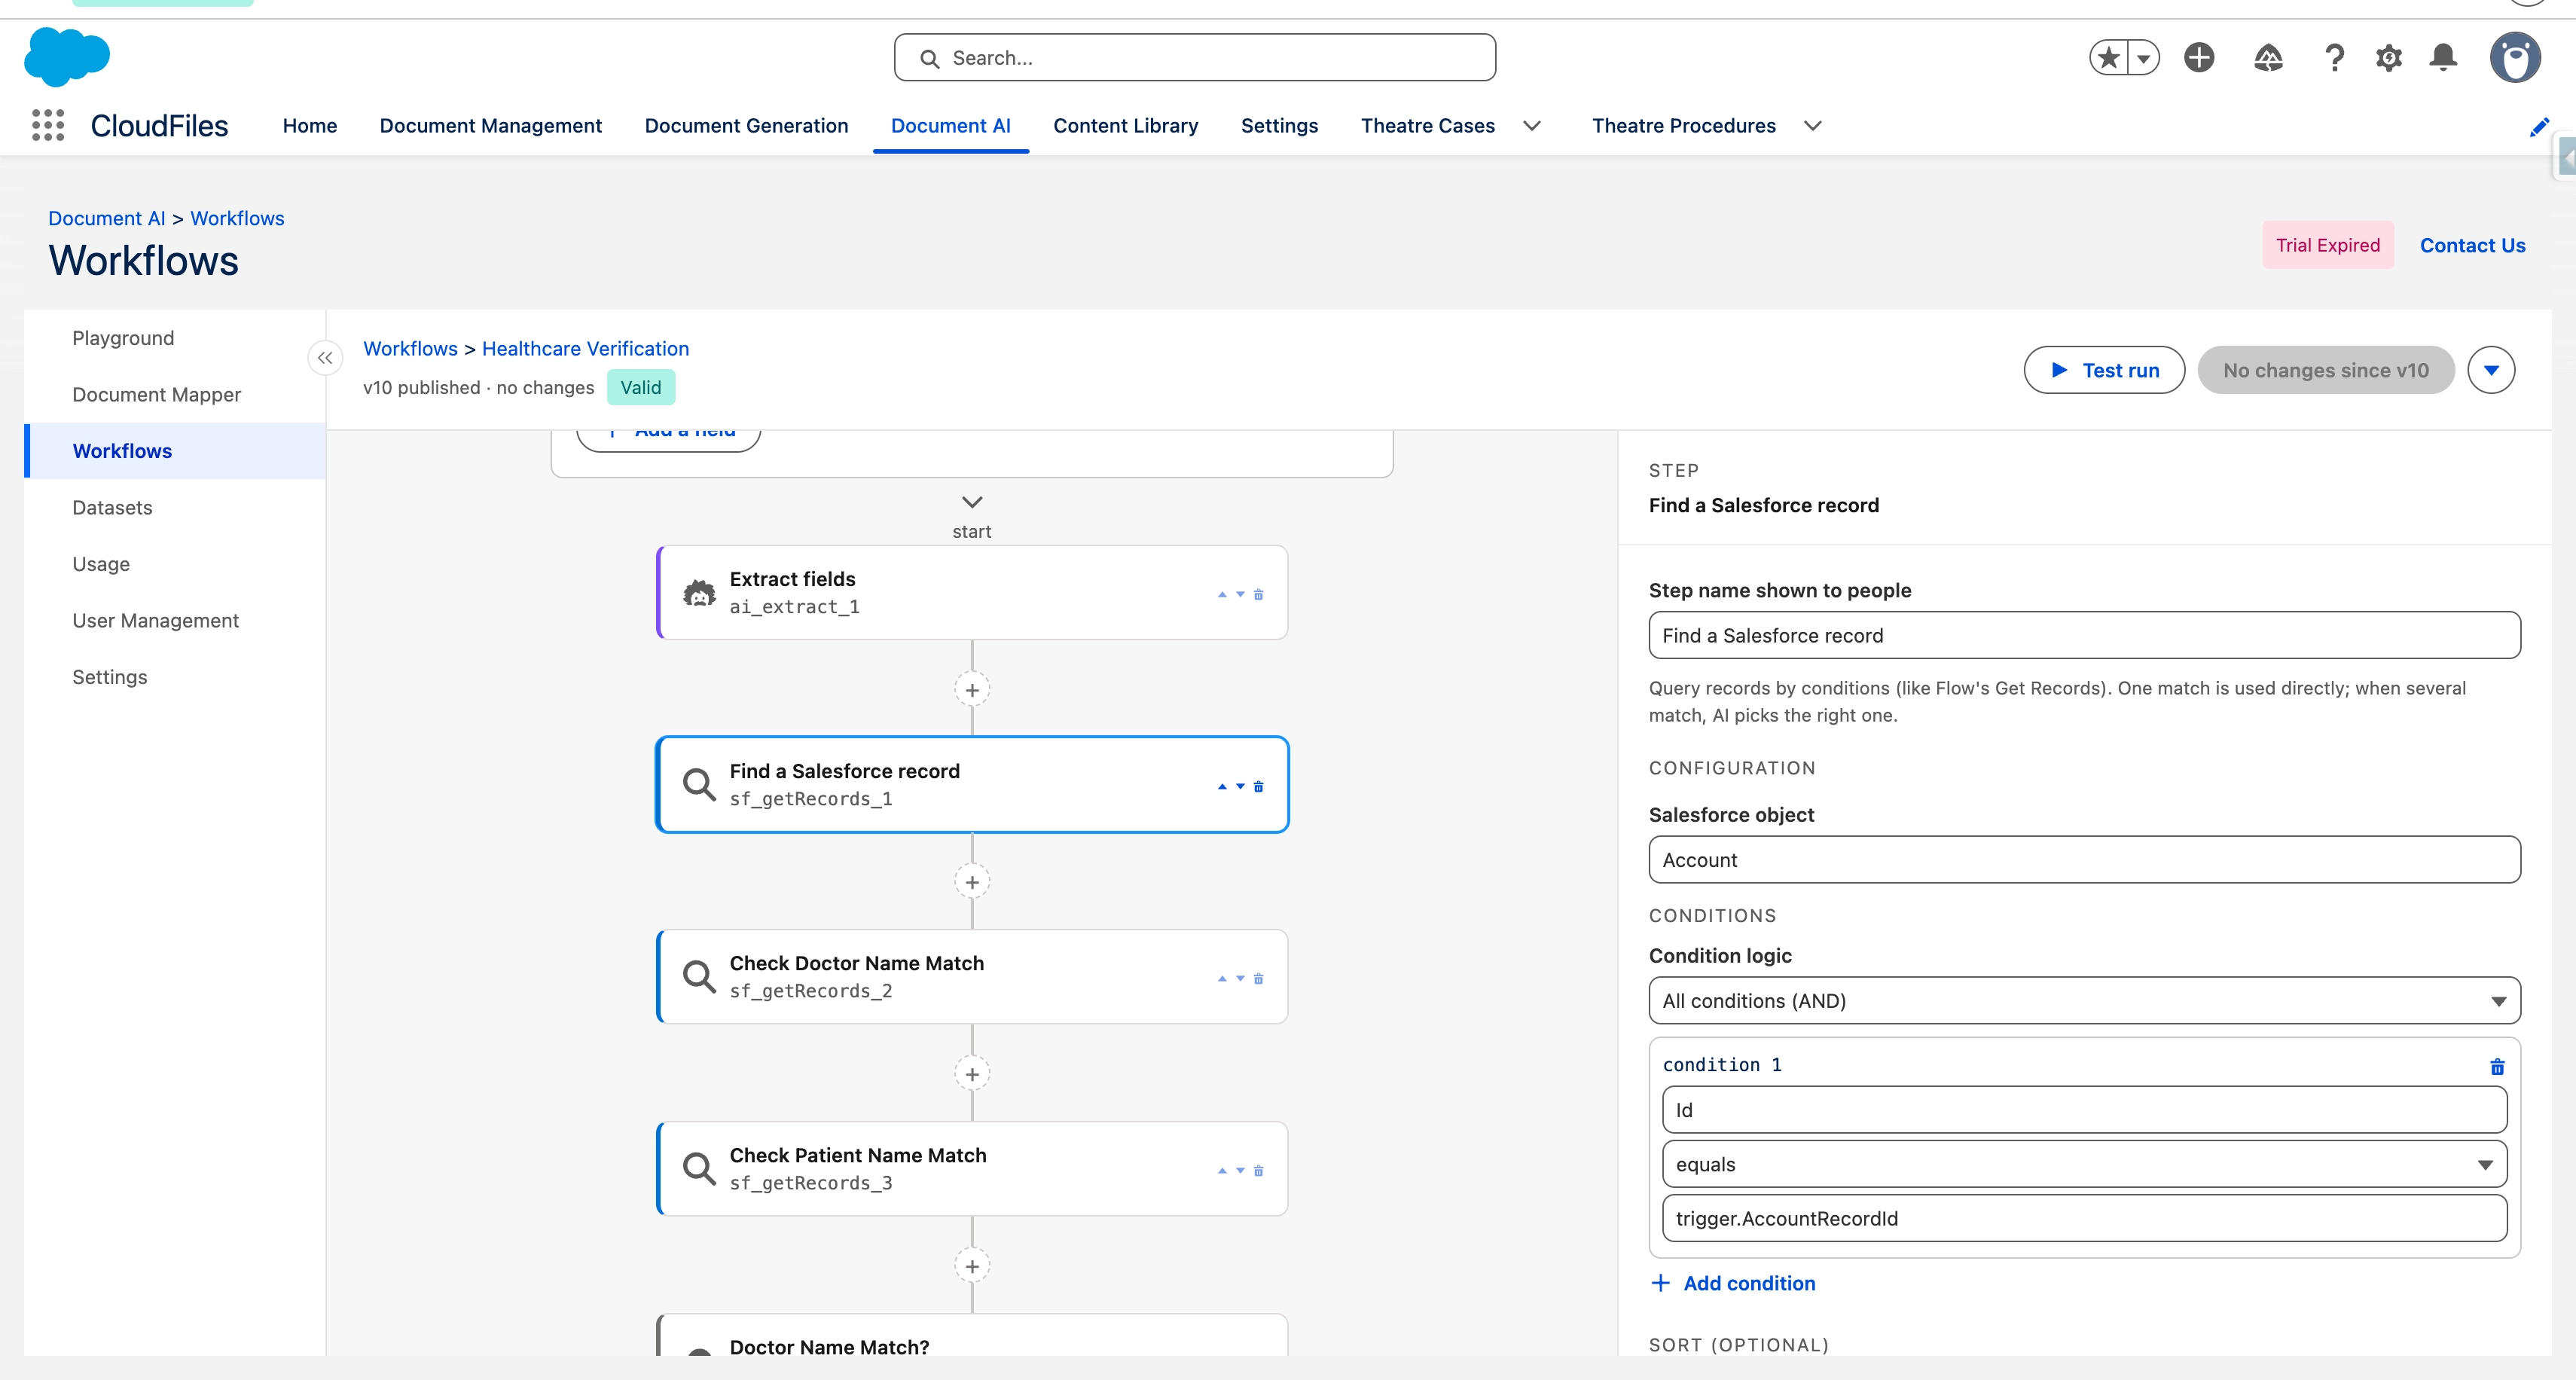Select Workflows in the sidebar

(x=175, y=451)
